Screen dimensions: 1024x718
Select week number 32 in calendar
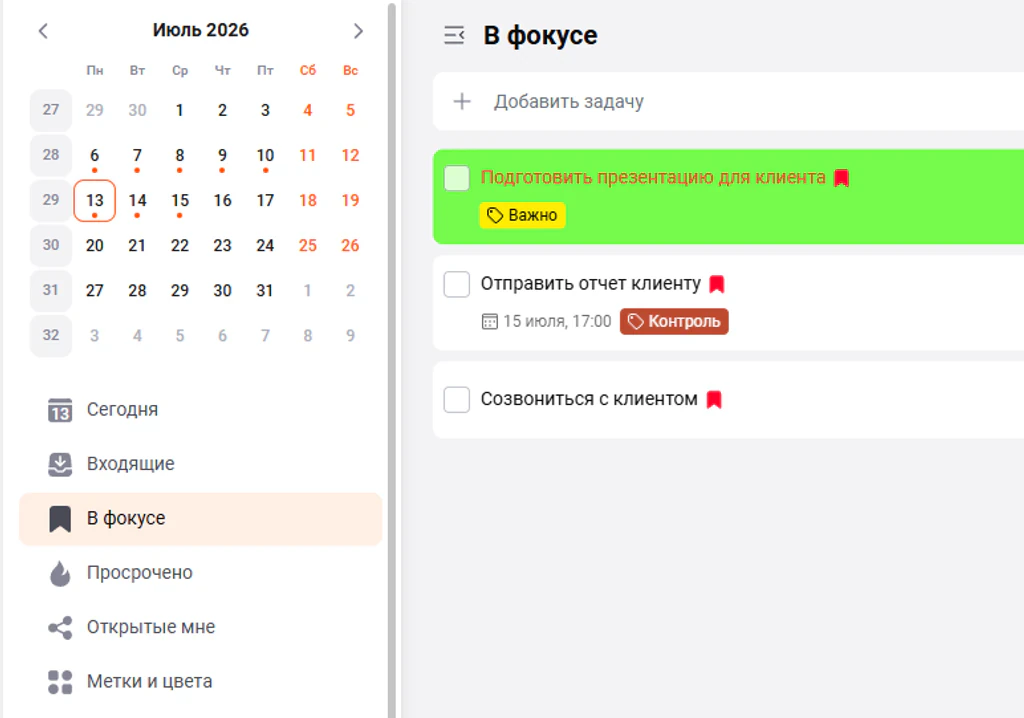click(x=51, y=335)
